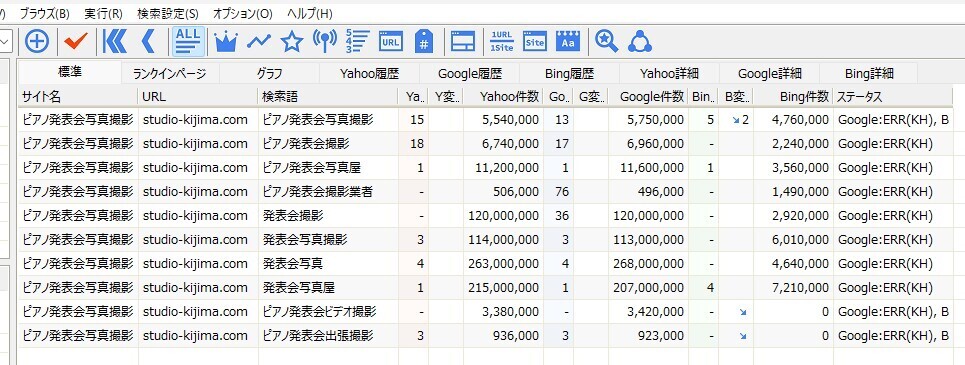This screenshot has height=365, width=965.
Task: Switch to the ランクインページ tab
Action: 169,74
